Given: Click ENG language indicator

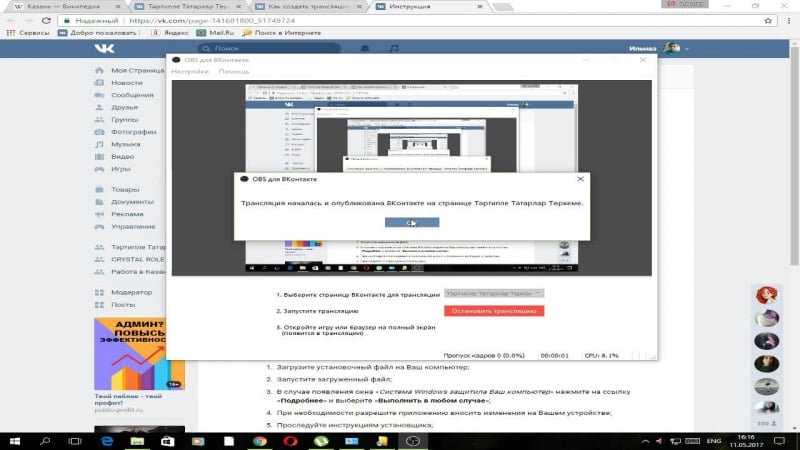Looking at the screenshot, I should (x=714, y=441).
